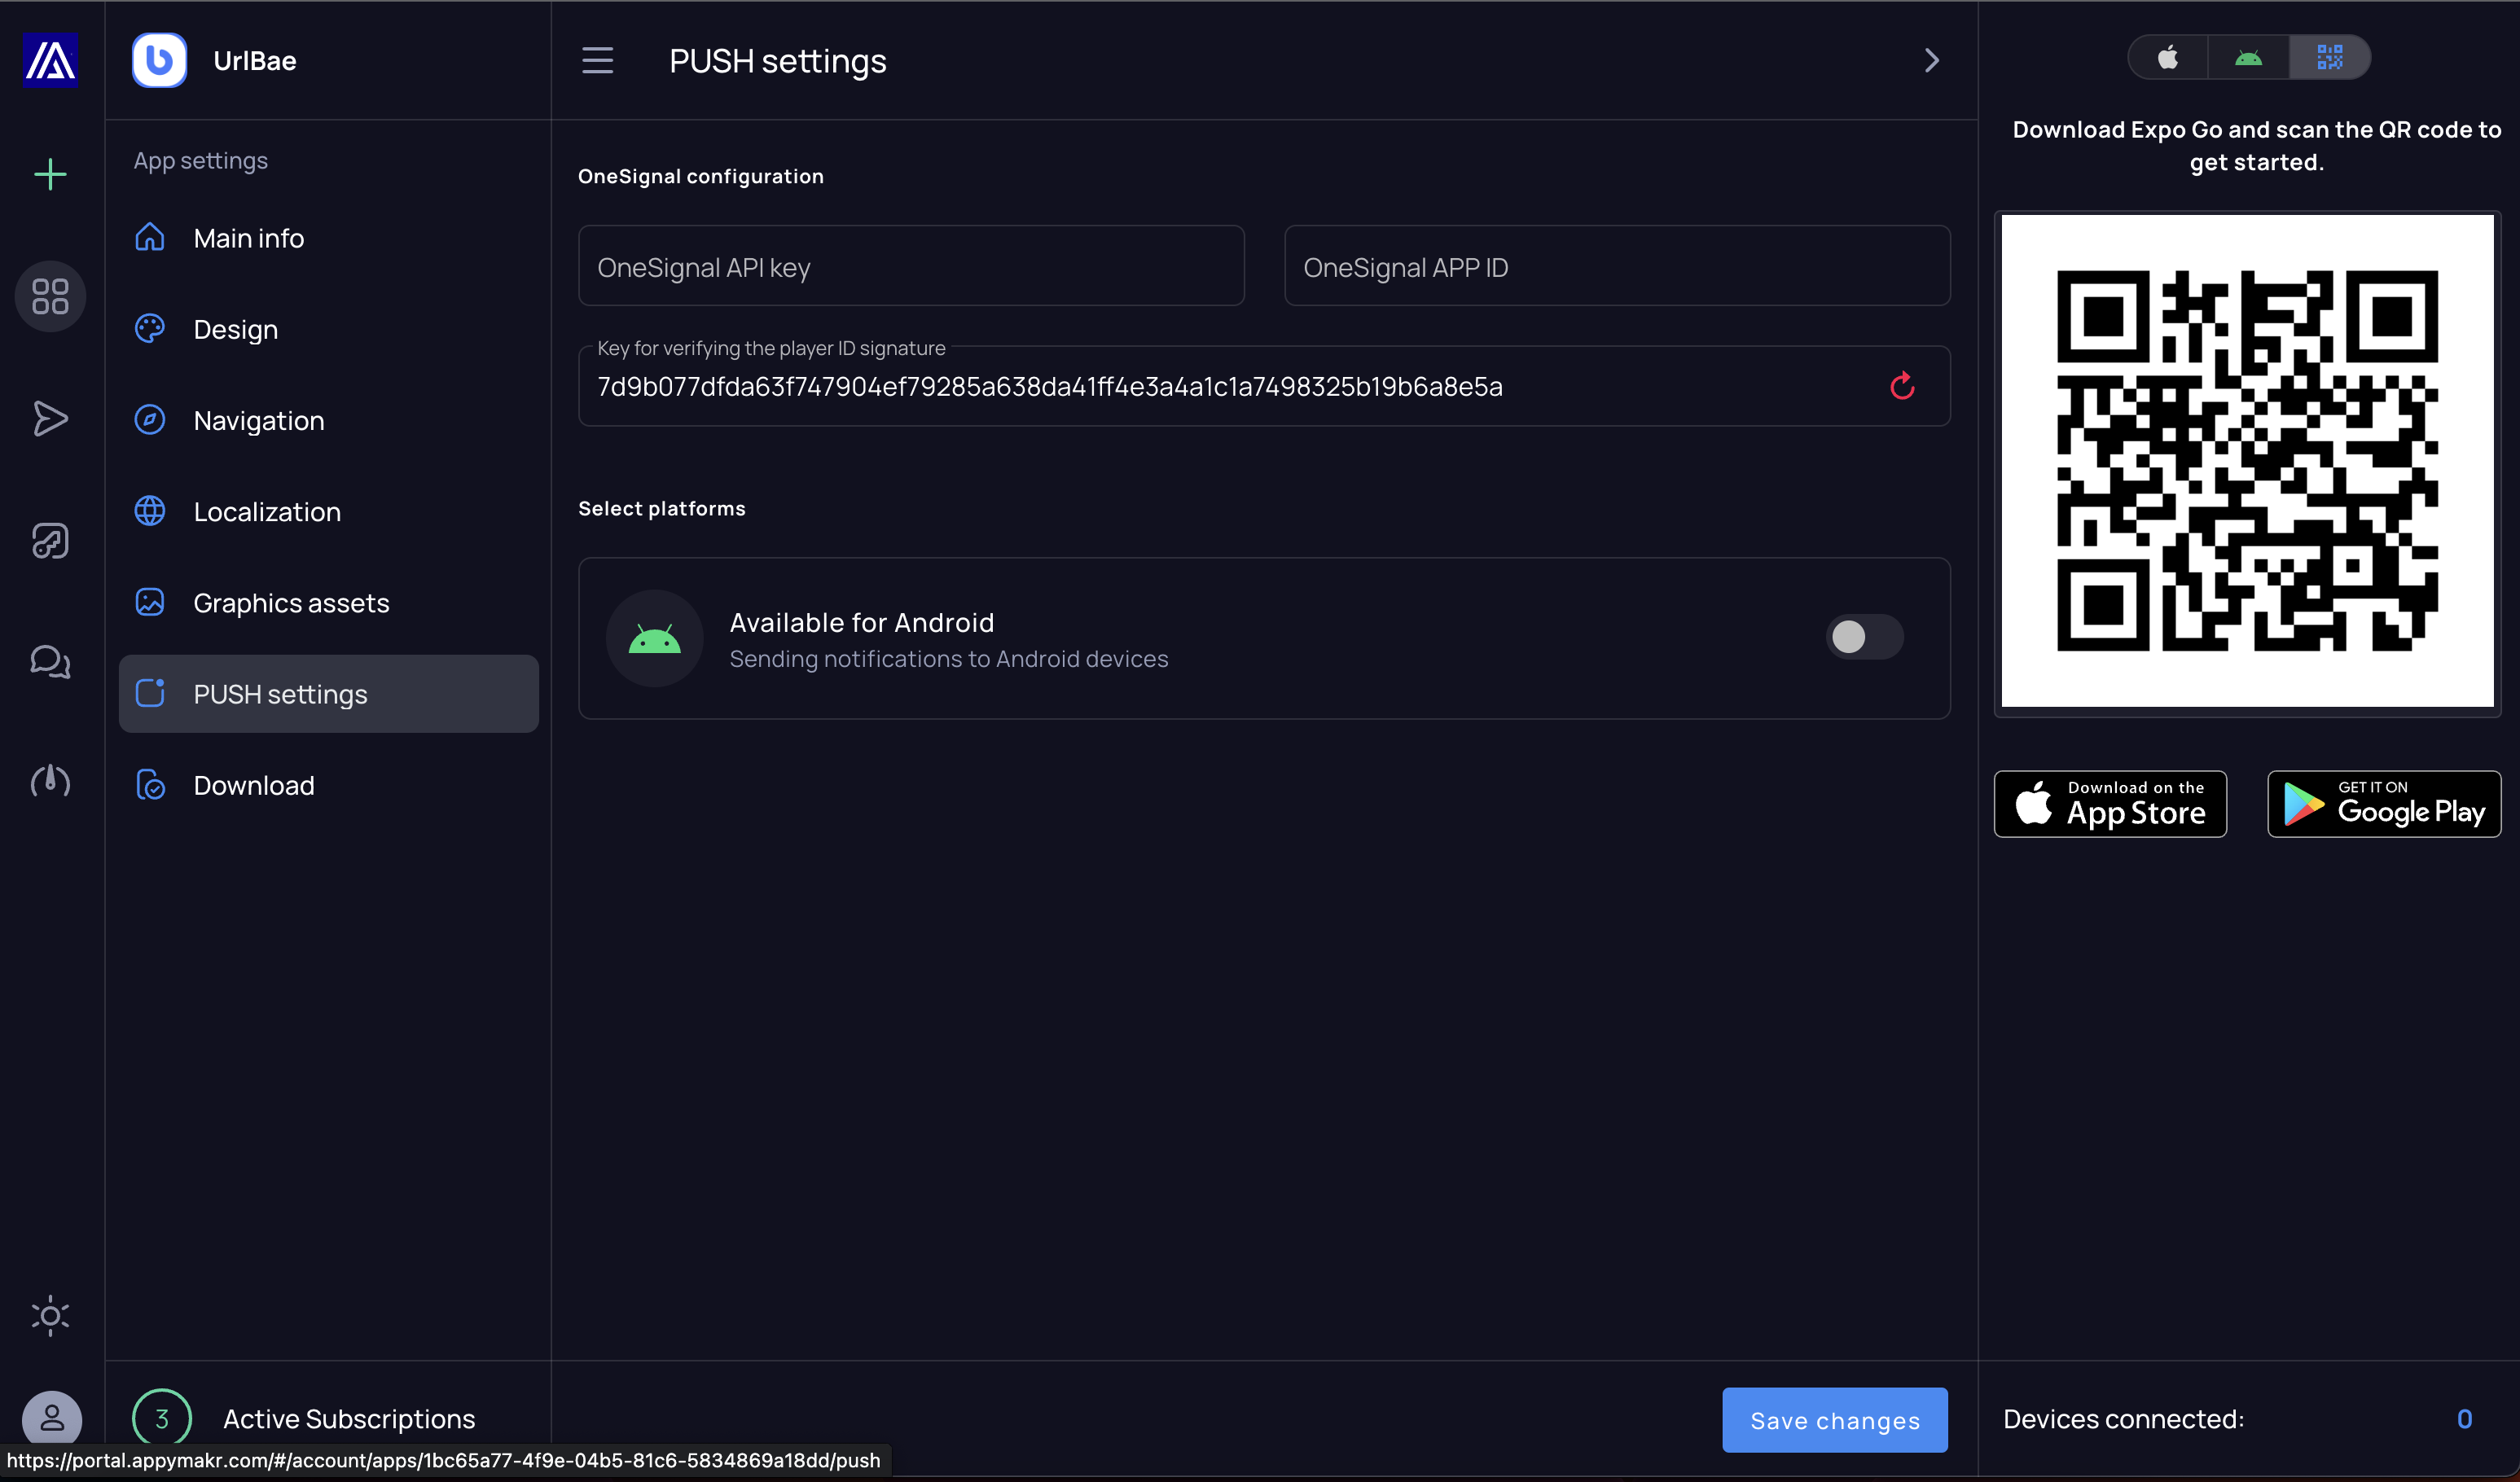
Task: Toggle light theme with sun icon
Action: point(50,1316)
